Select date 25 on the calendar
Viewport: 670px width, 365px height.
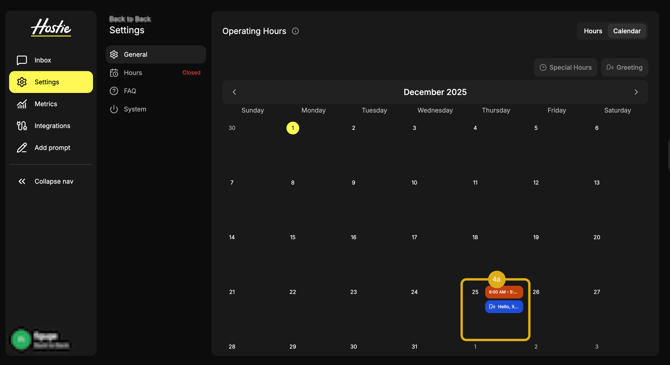point(475,292)
